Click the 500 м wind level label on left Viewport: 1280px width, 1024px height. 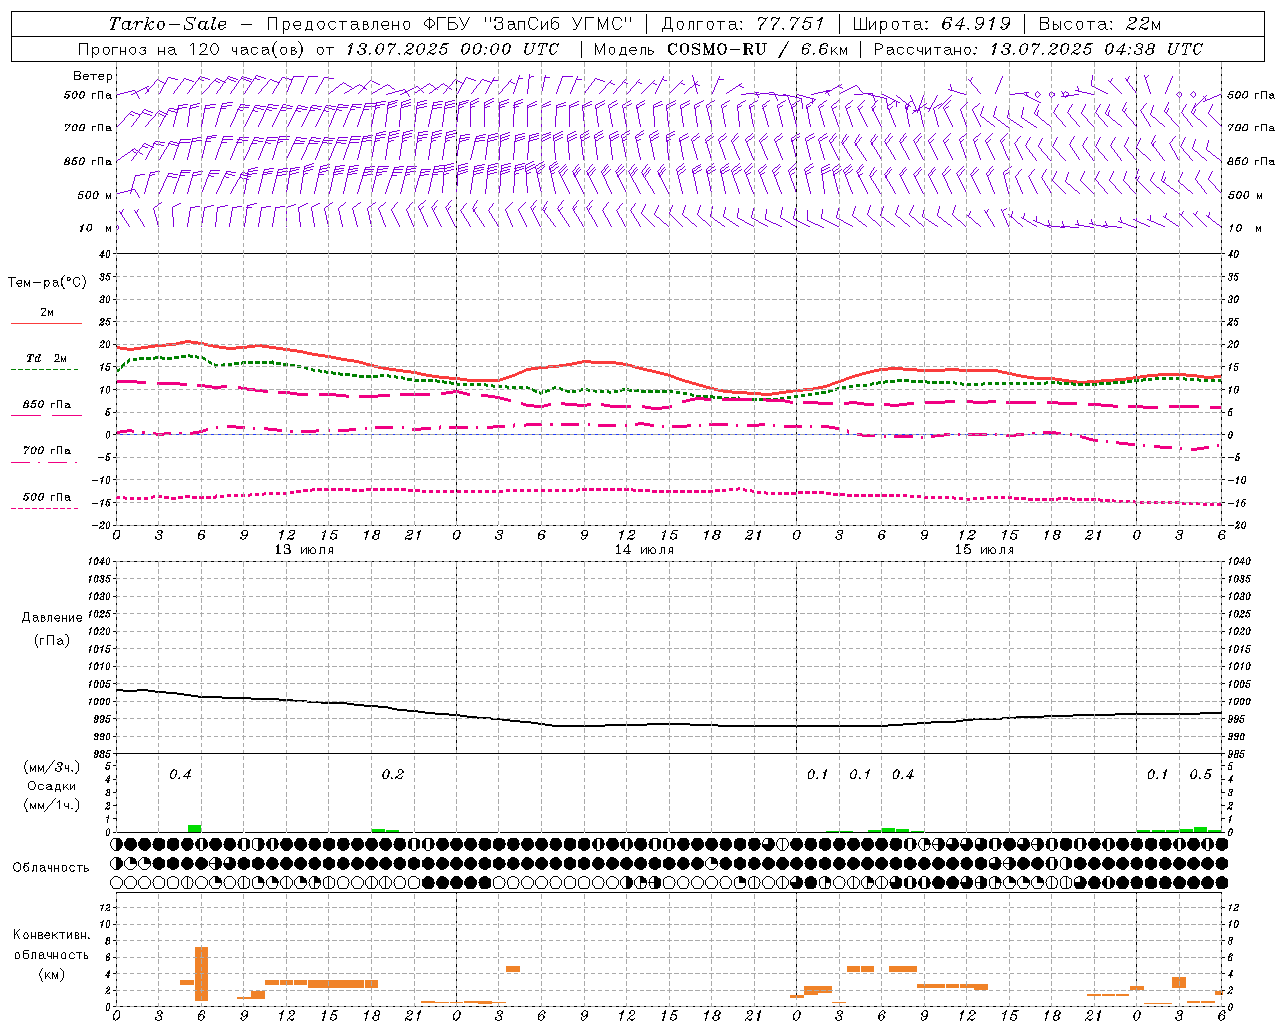tap(95, 195)
